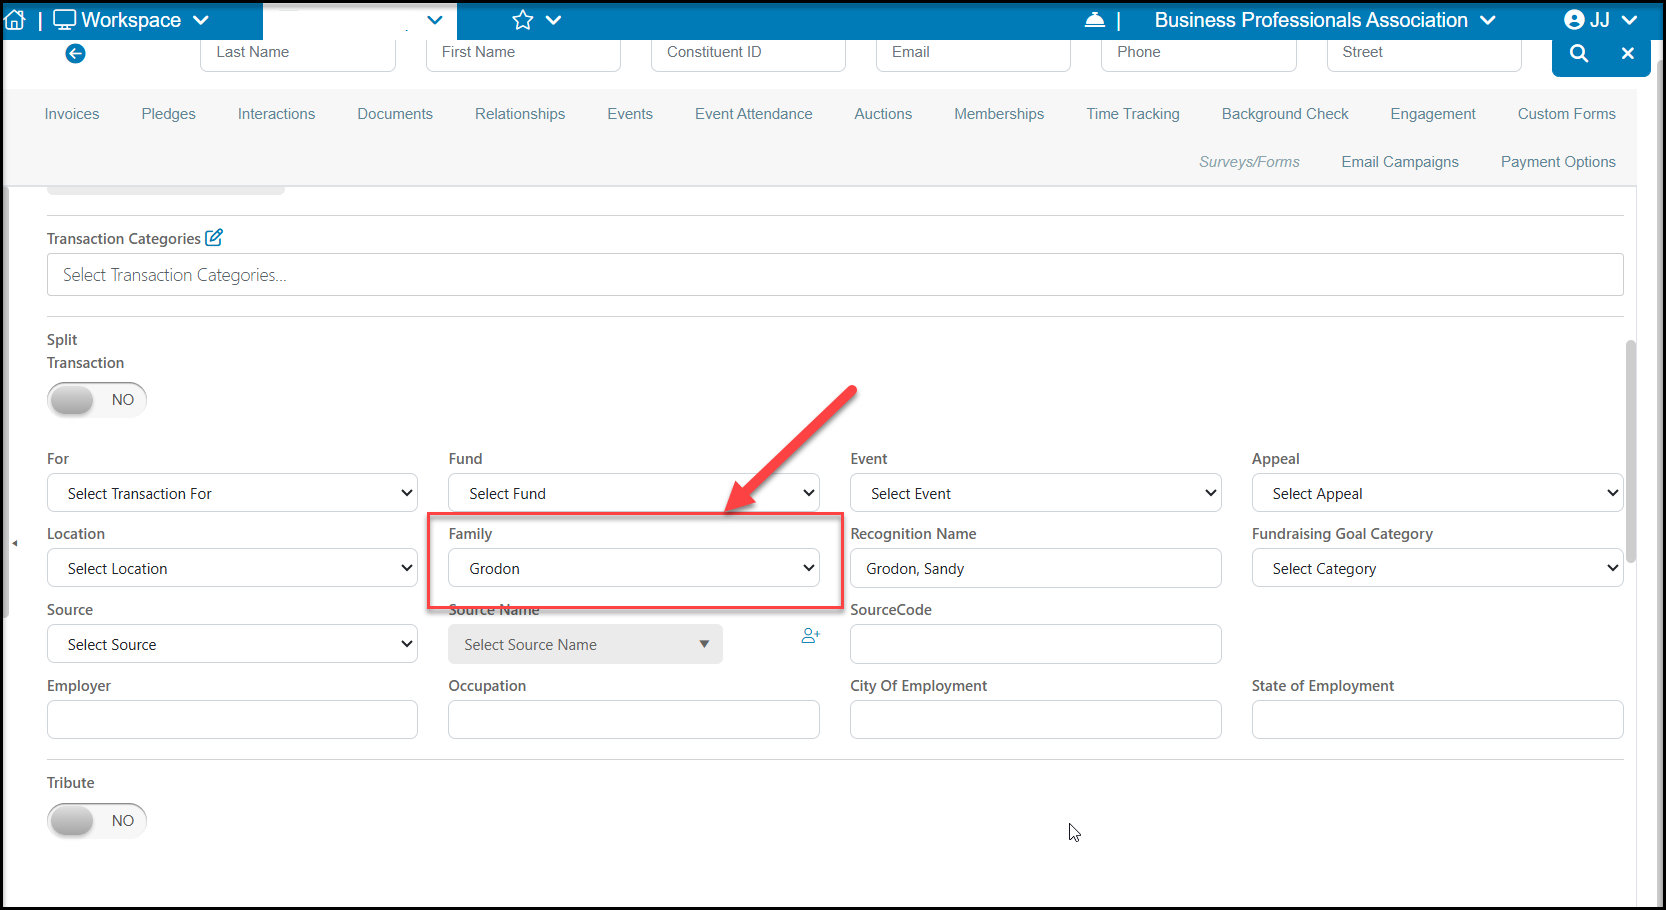Open the Select Fund dropdown
This screenshot has width=1666, height=910.
[634, 493]
